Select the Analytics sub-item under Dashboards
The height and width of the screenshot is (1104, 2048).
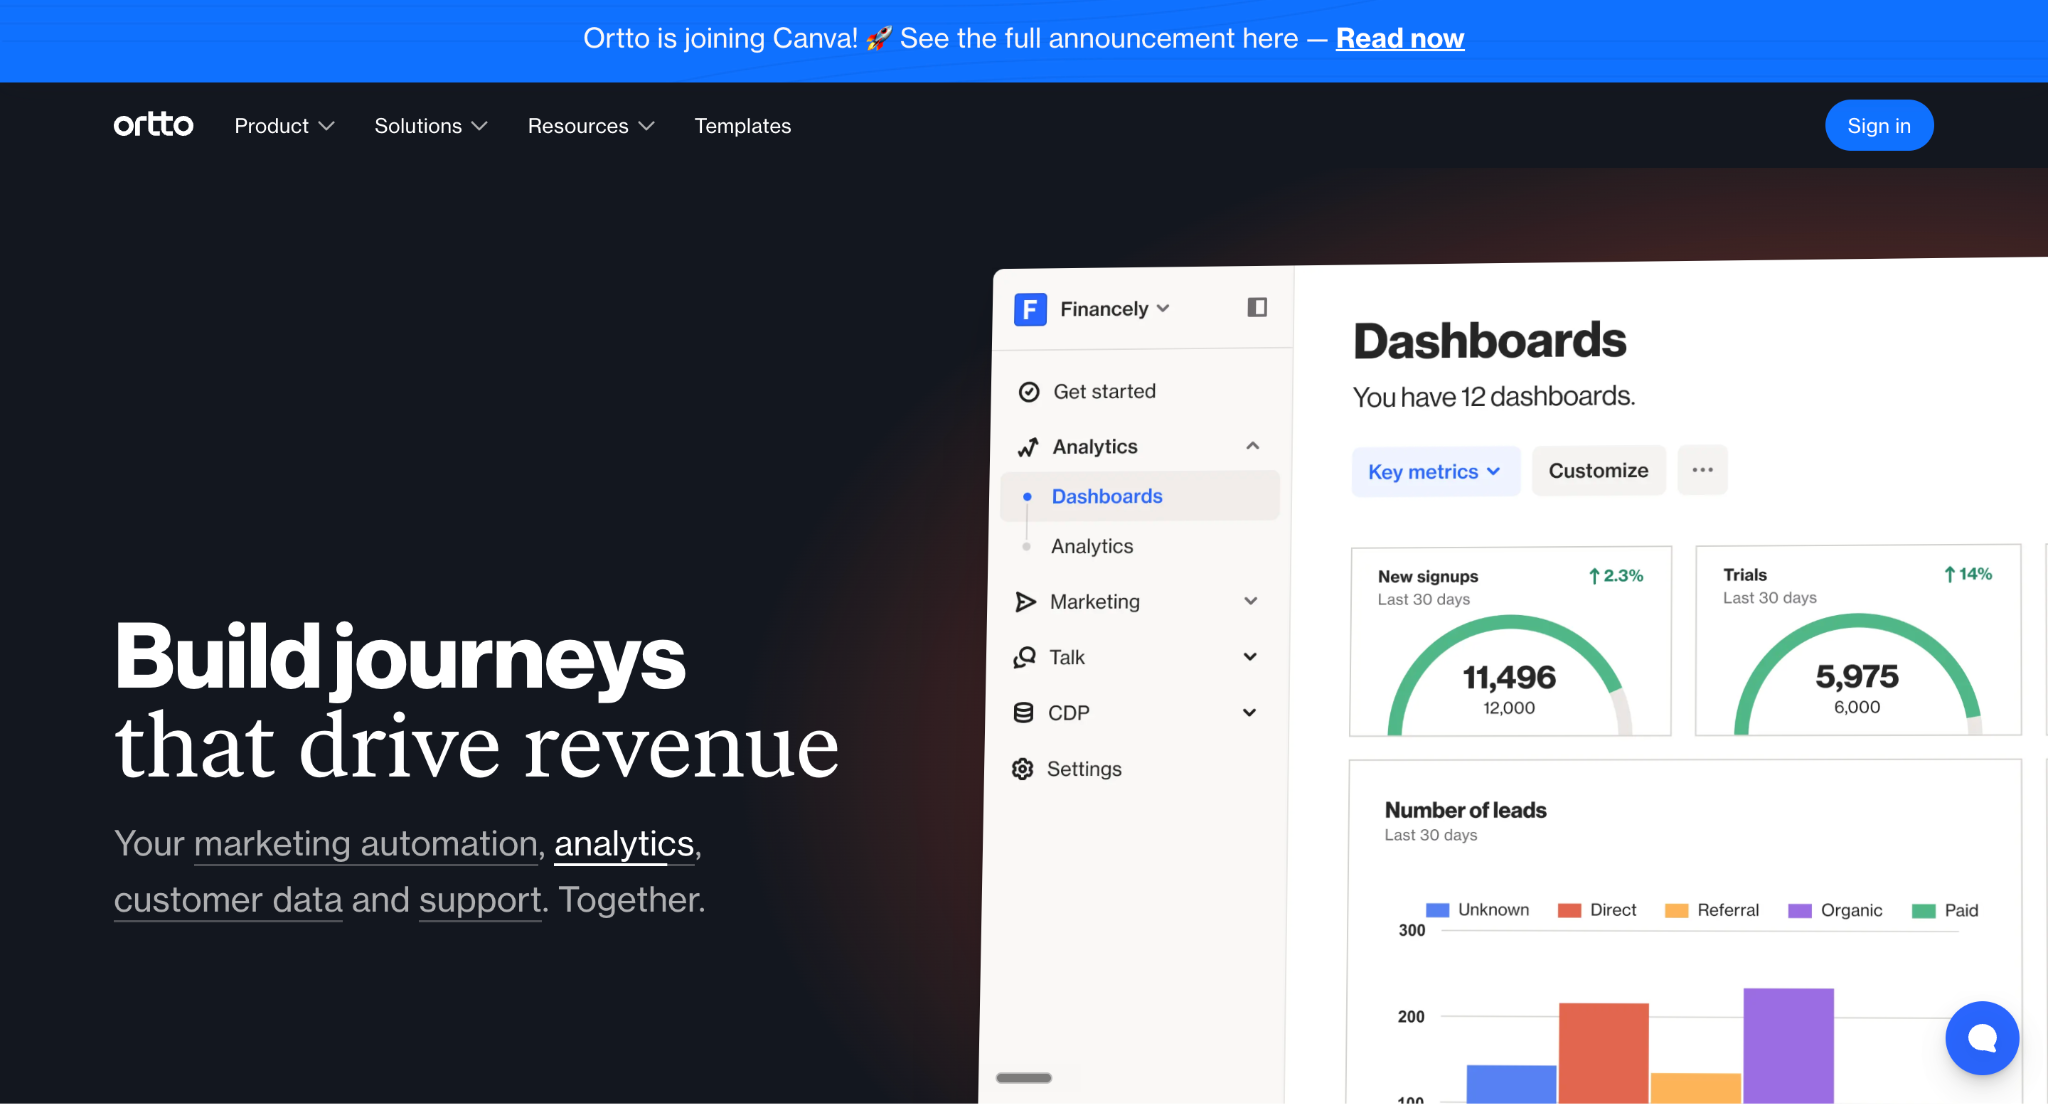pos(1092,546)
